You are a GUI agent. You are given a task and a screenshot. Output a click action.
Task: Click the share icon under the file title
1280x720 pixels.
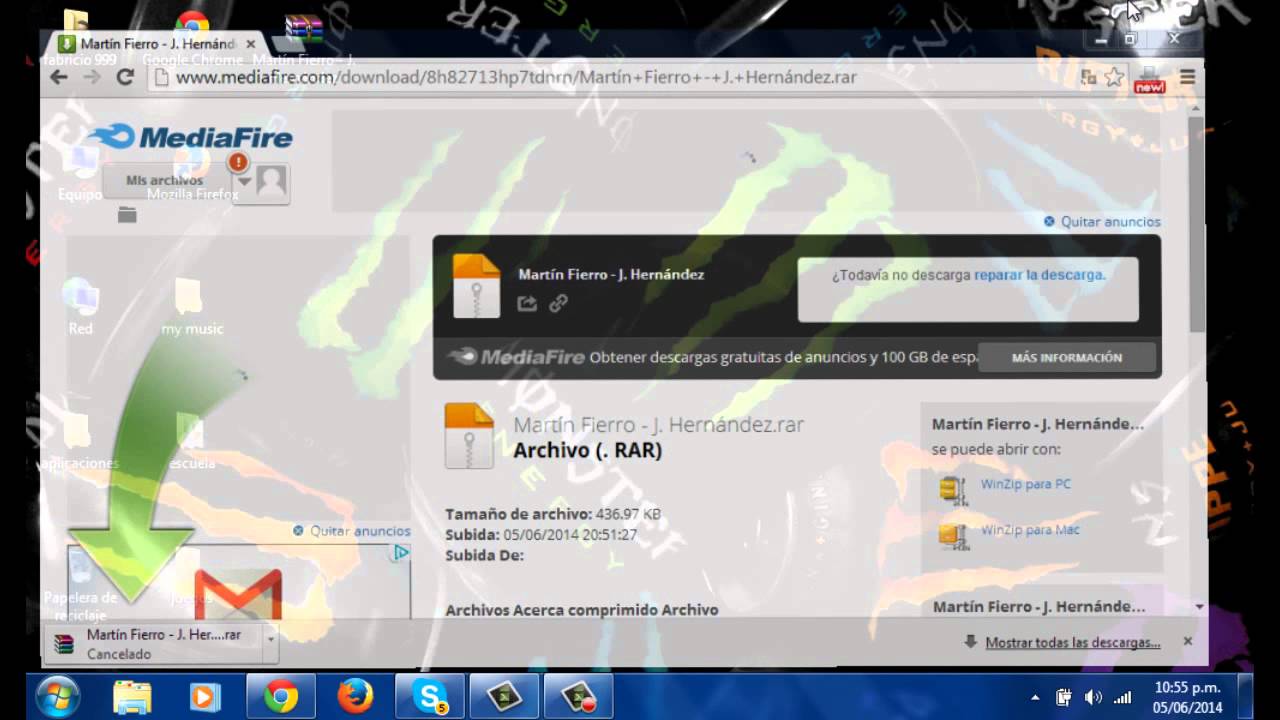[x=527, y=303]
